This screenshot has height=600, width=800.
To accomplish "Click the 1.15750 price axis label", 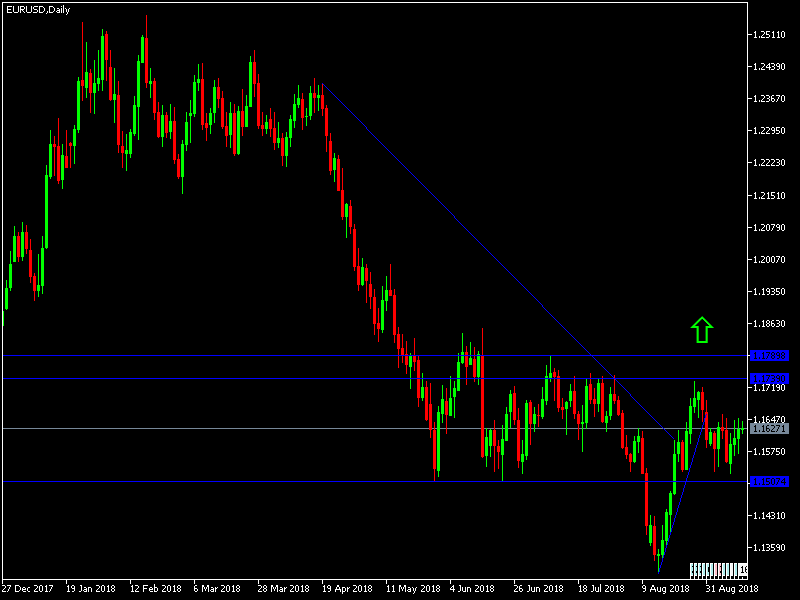I will tap(769, 452).
